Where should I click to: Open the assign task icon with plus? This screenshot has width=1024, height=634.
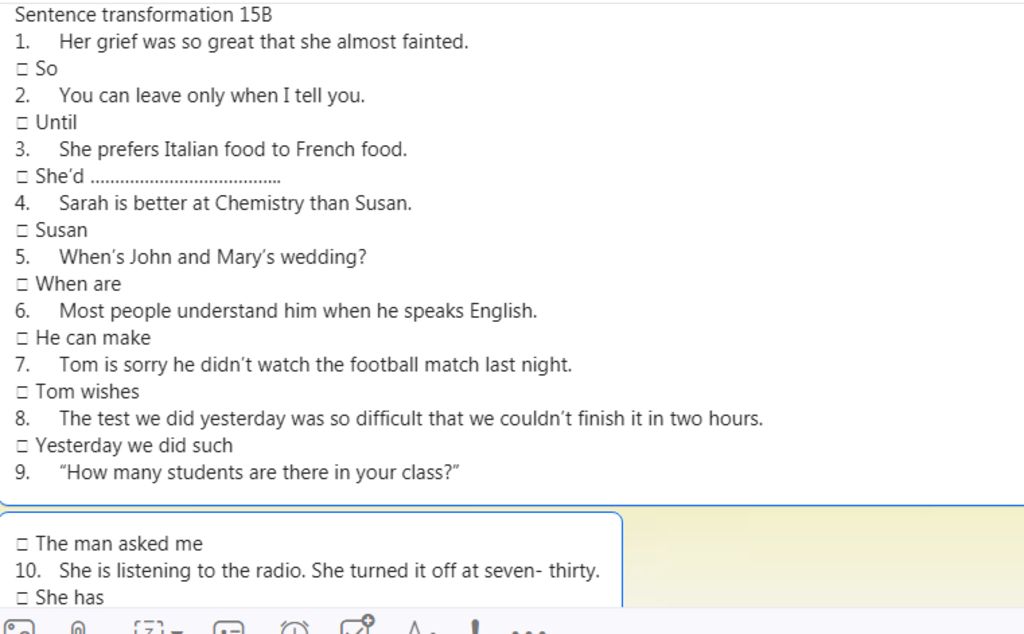pyautogui.click(x=357, y=626)
